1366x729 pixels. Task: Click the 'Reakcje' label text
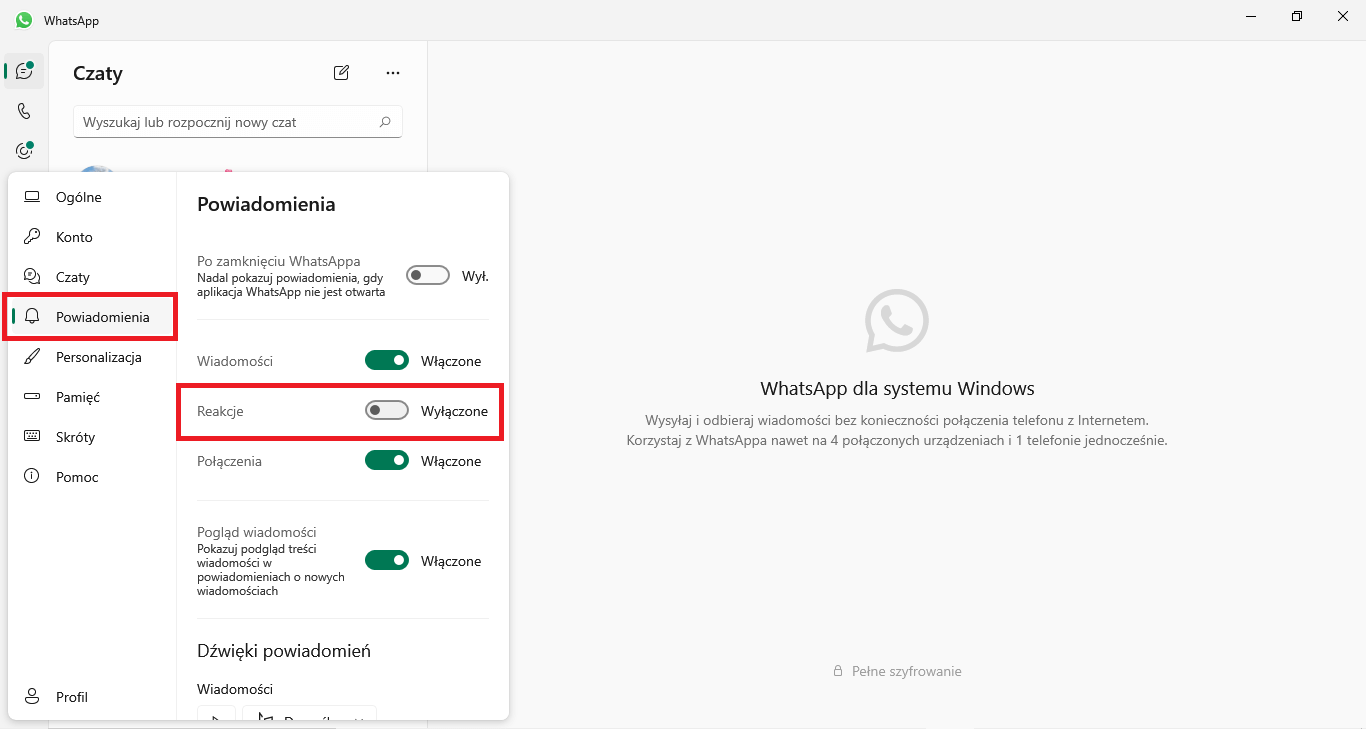click(220, 411)
